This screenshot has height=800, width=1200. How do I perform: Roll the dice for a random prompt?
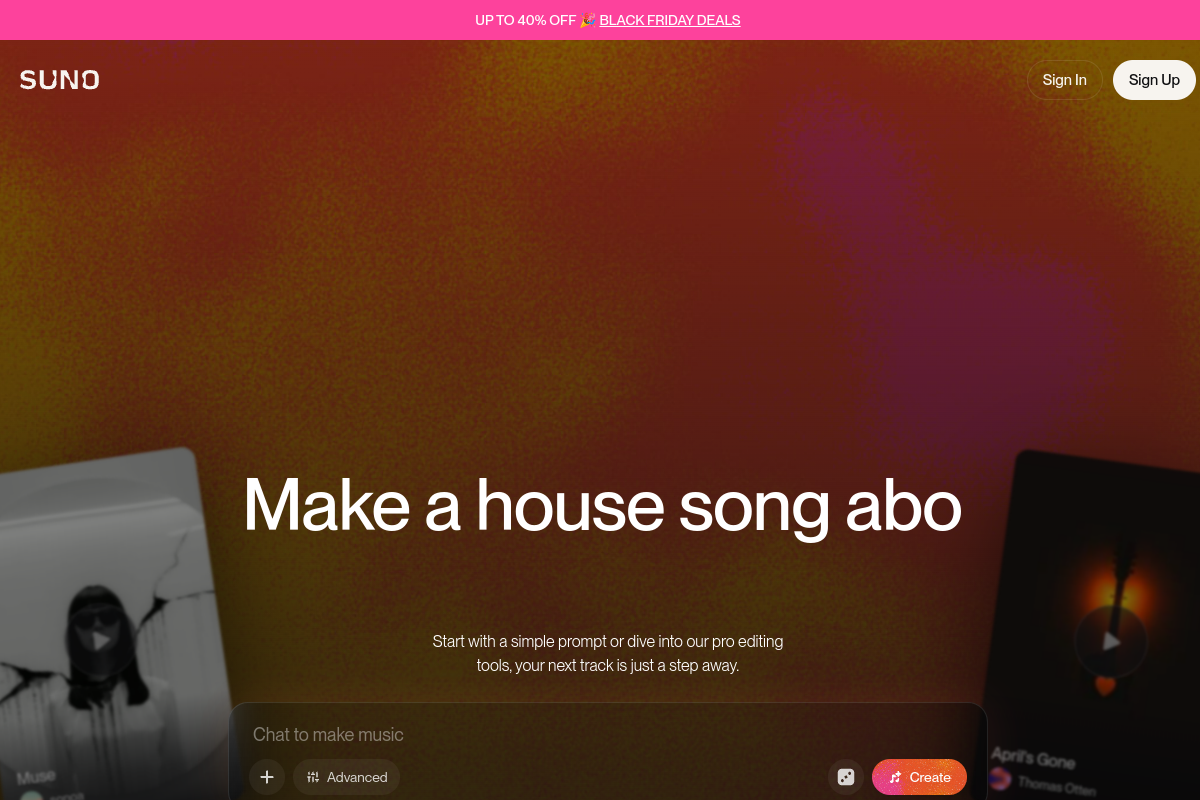point(845,777)
